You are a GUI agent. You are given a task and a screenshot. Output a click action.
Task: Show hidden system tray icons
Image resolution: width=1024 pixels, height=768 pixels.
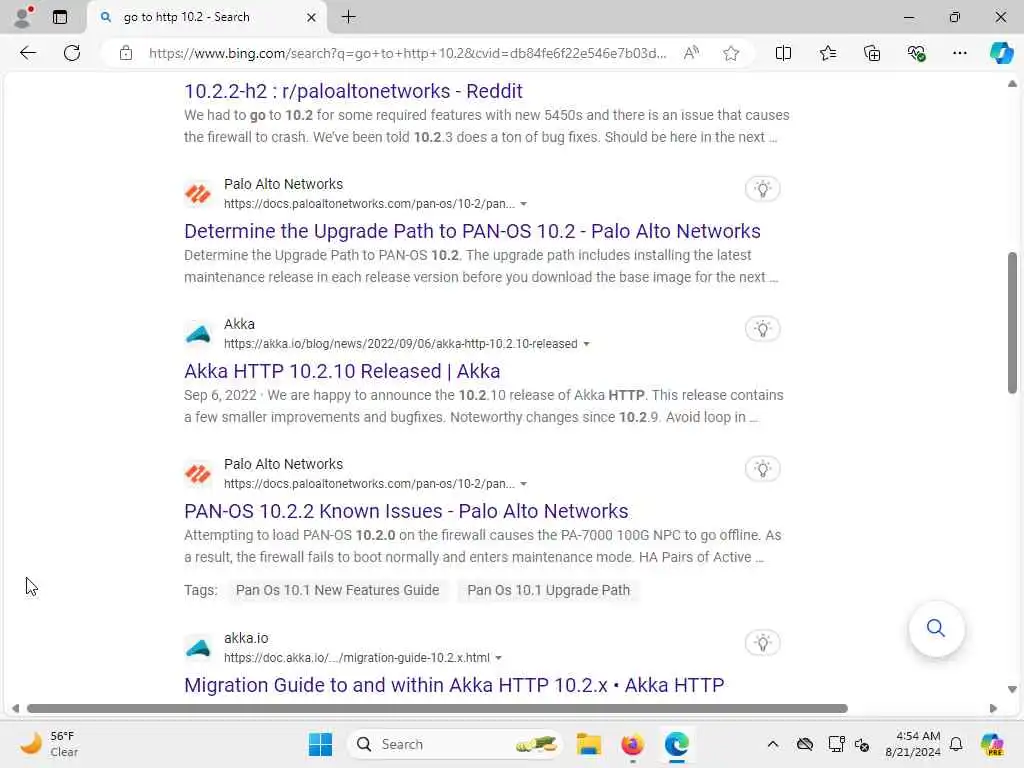point(773,744)
